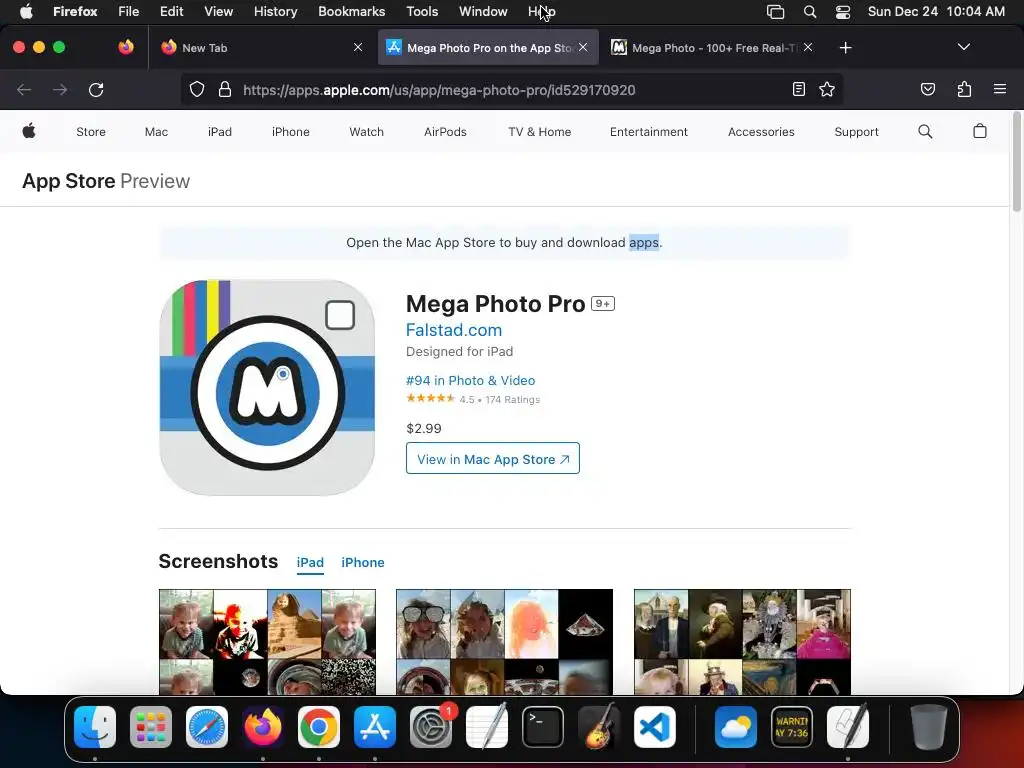Launch Google Chrome from the Dock

[x=319, y=726]
